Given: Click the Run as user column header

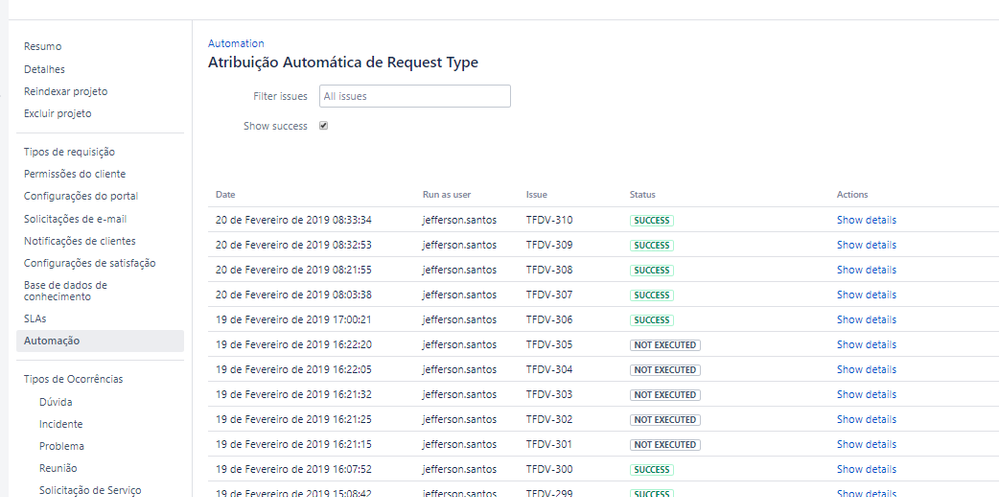Looking at the screenshot, I should [x=447, y=194].
